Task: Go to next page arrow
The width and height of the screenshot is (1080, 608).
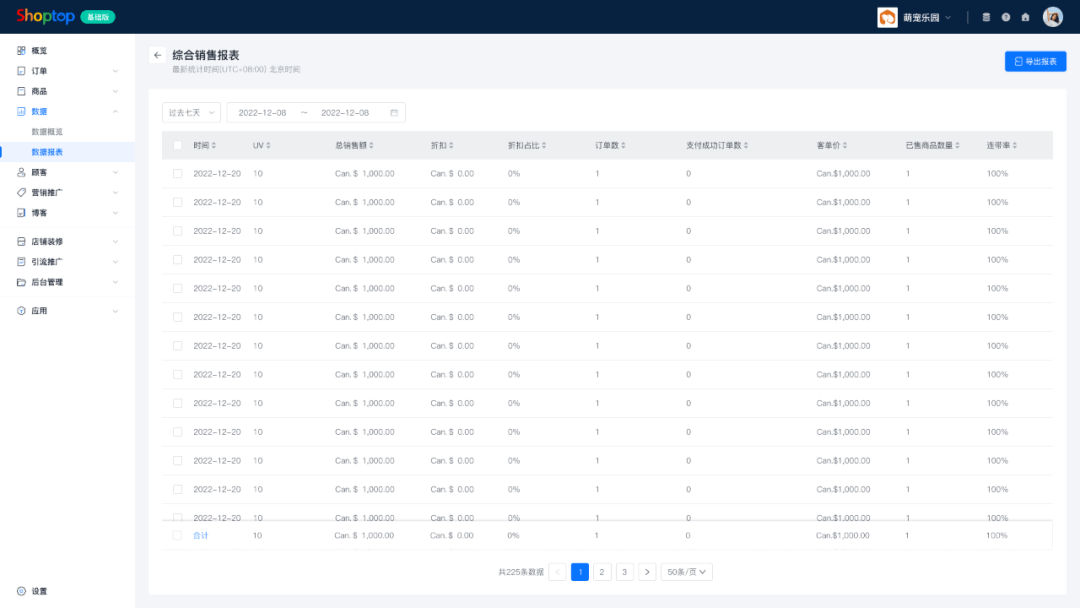Action: pyautogui.click(x=647, y=572)
